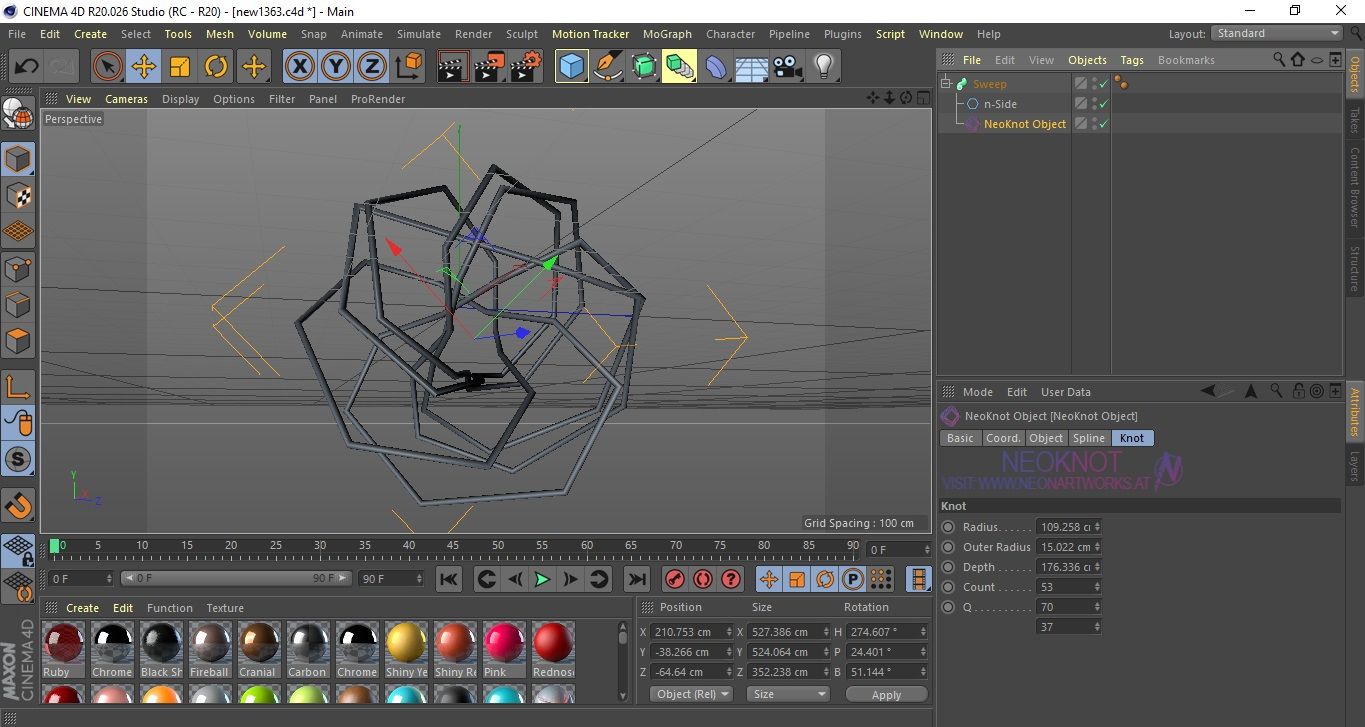The image size is (1365, 727).
Task: Select the Pink material swatch
Action: tap(504, 649)
